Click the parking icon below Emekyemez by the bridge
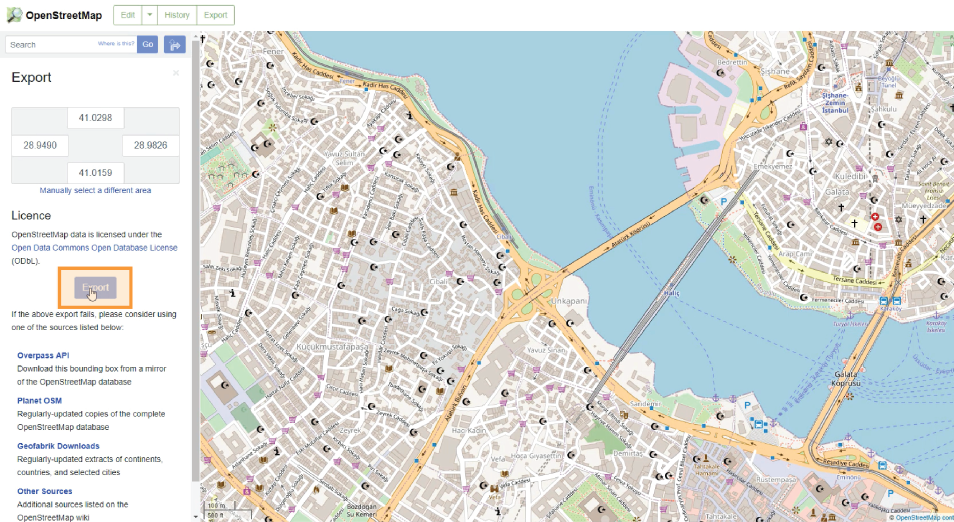954x522 pixels. click(x=724, y=201)
